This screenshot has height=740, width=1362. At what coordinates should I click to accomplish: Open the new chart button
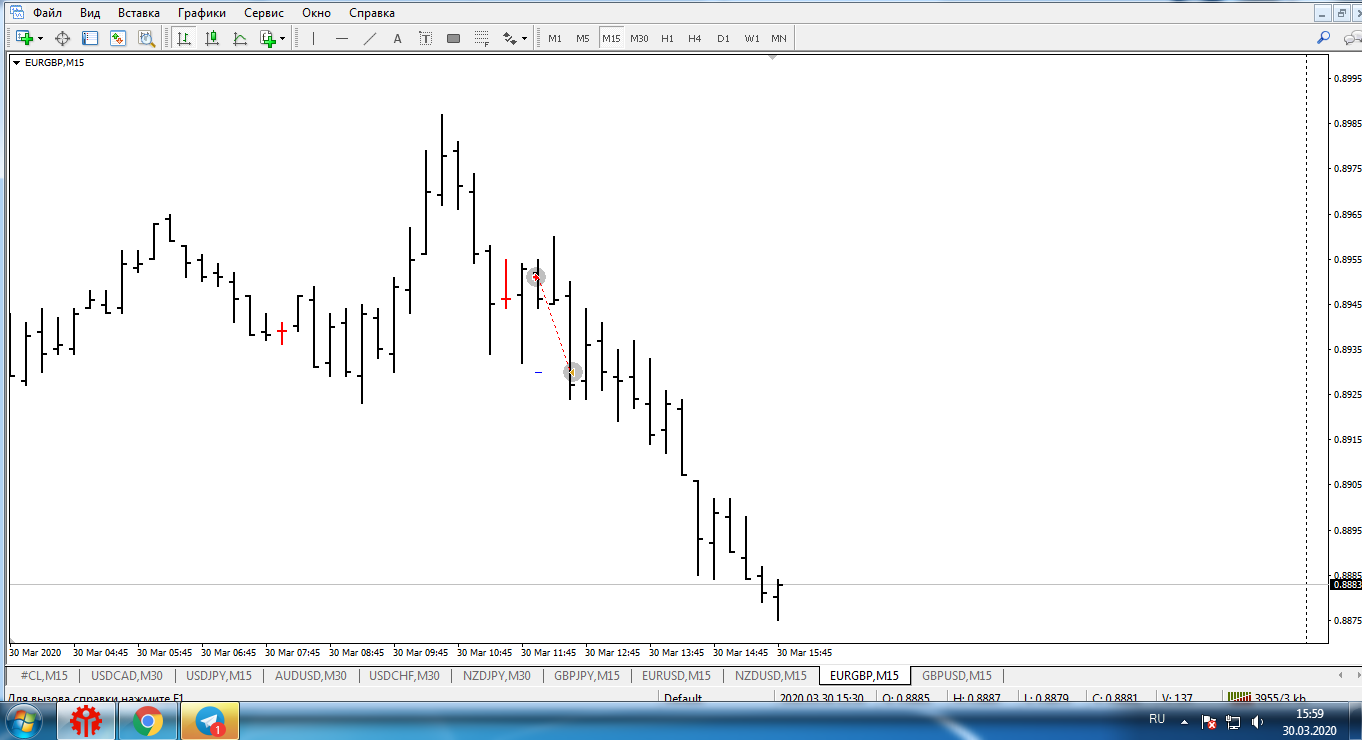[23, 38]
